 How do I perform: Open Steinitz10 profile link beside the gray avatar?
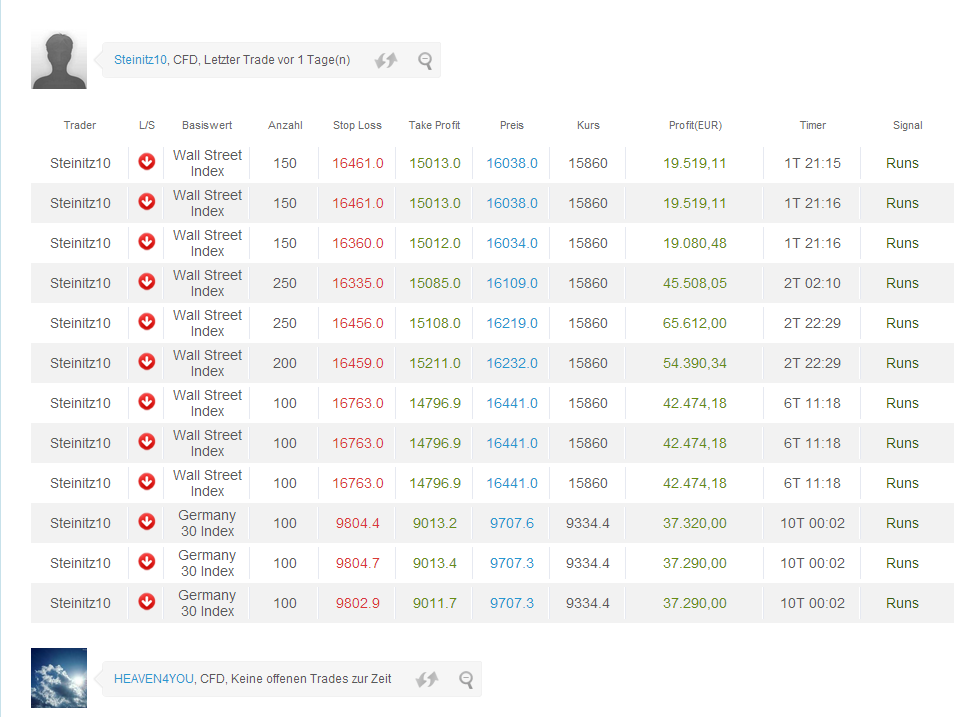pos(140,60)
